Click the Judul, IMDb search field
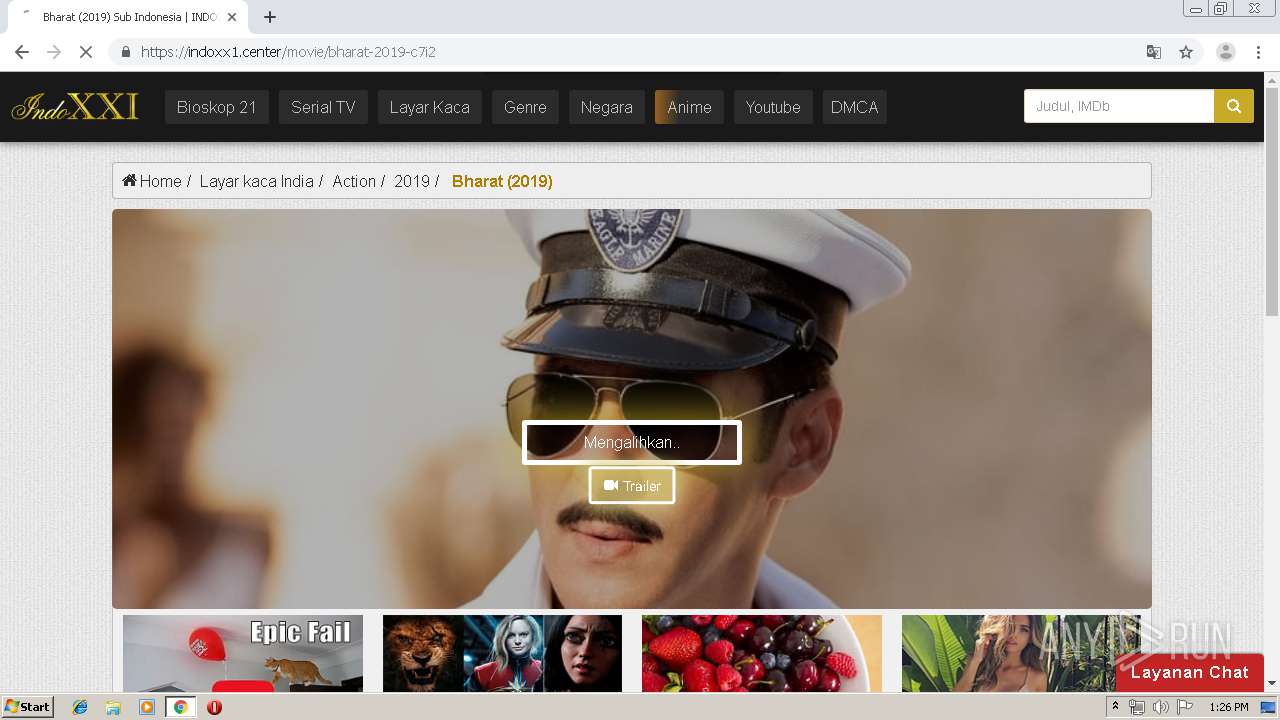1280x720 pixels. 1119,106
